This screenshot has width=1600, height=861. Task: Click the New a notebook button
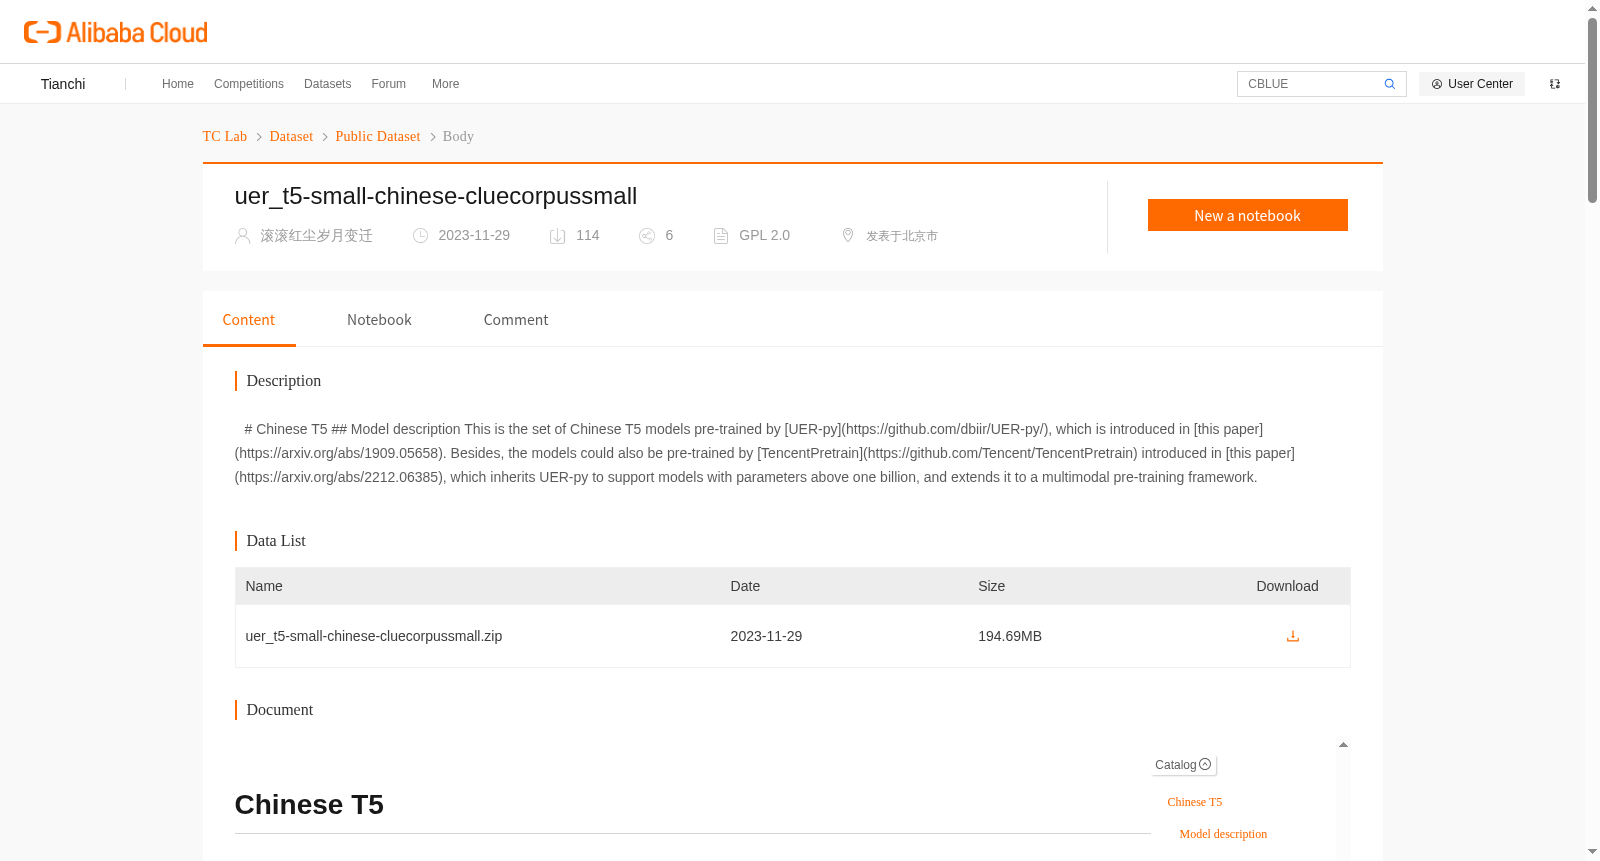point(1248,215)
